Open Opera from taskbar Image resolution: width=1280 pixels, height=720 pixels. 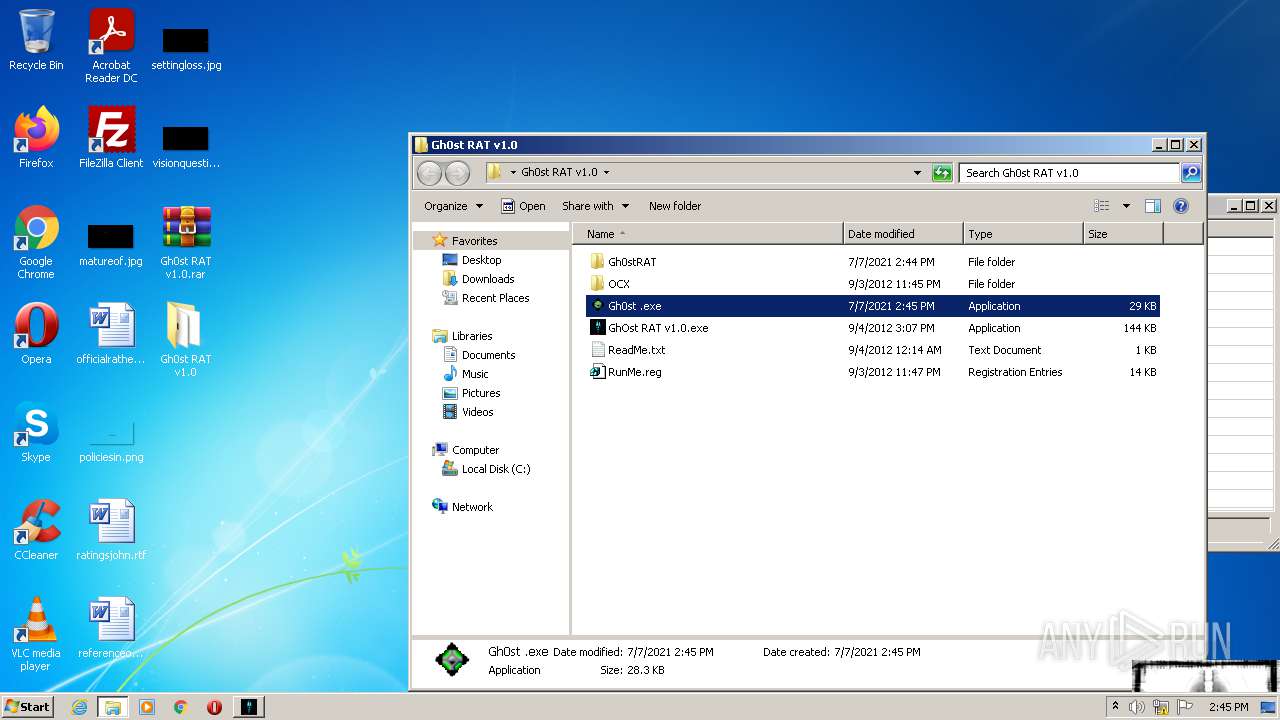214,707
